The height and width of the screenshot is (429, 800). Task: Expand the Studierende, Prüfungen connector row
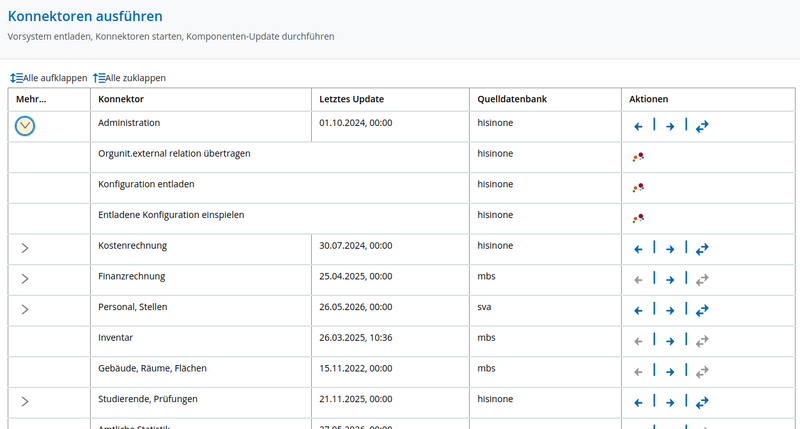(24, 402)
